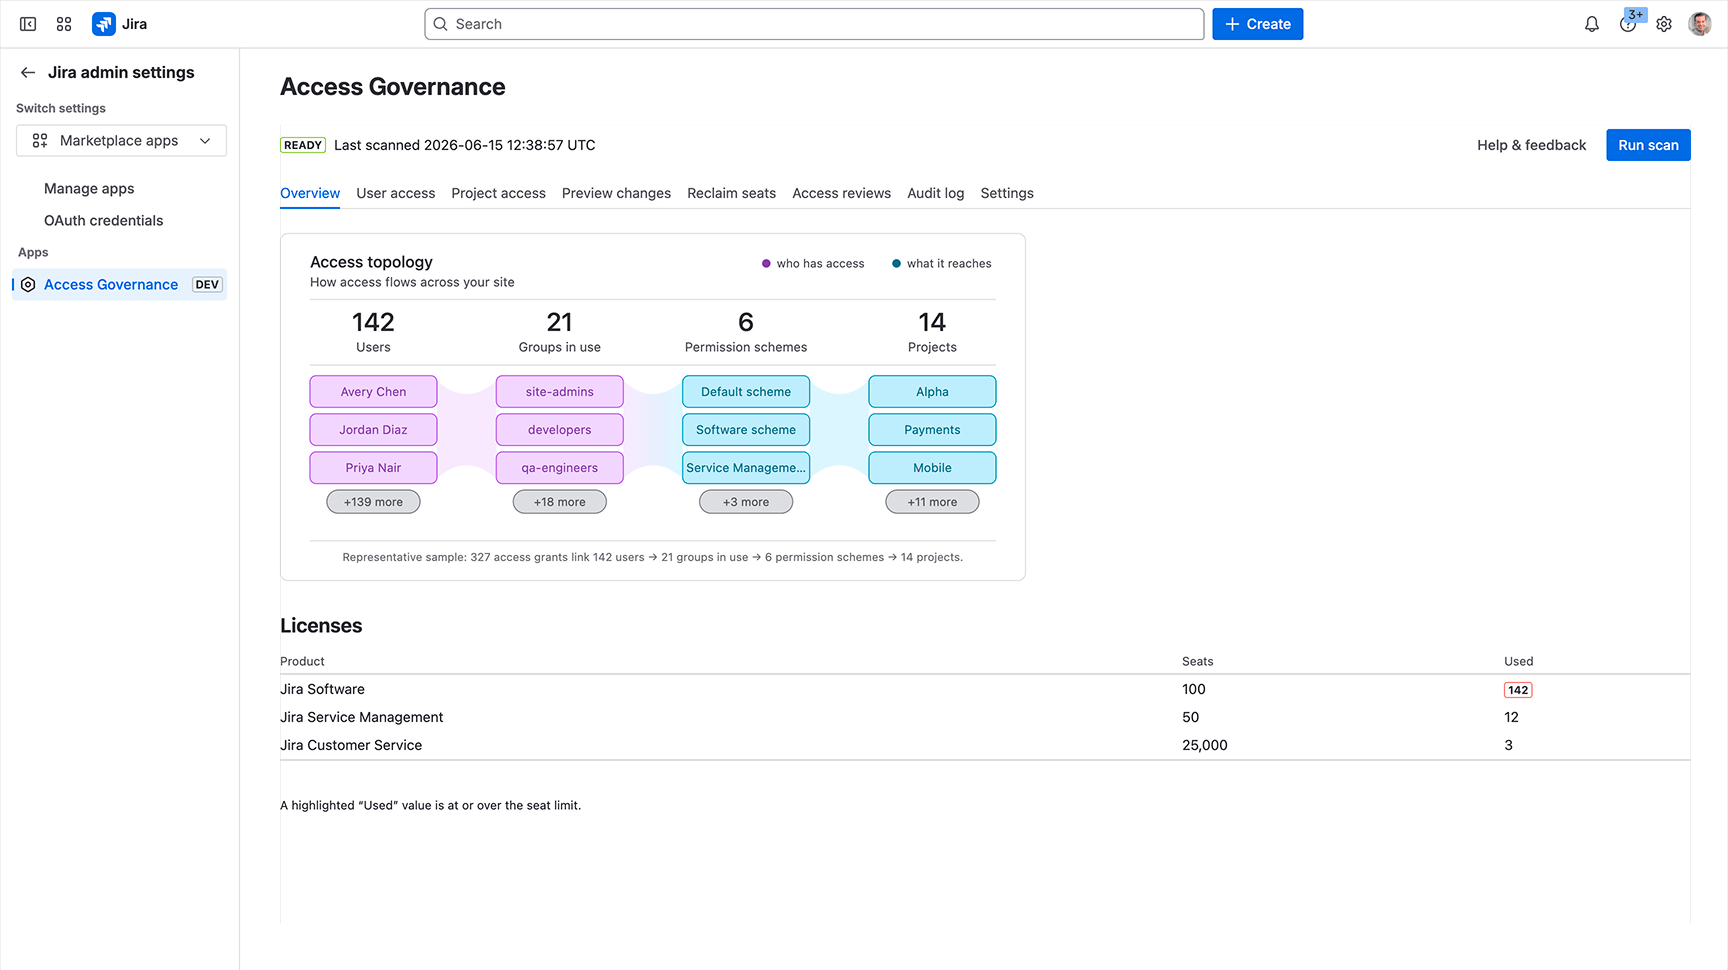1728x970 pixels.
Task: Click the Marketplace apps grid icon
Action: pyautogui.click(x=40, y=141)
